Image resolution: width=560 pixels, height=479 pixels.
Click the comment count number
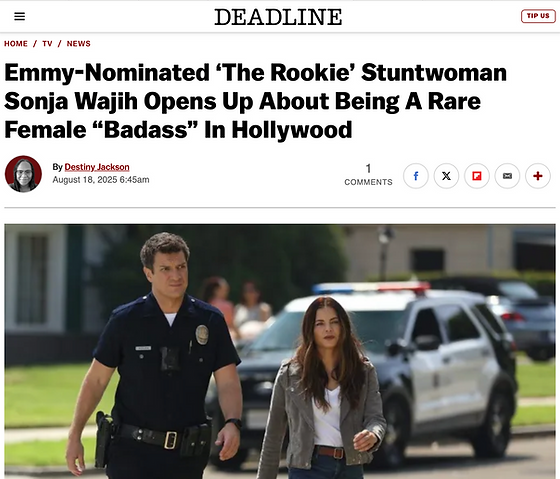click(368, 168)
